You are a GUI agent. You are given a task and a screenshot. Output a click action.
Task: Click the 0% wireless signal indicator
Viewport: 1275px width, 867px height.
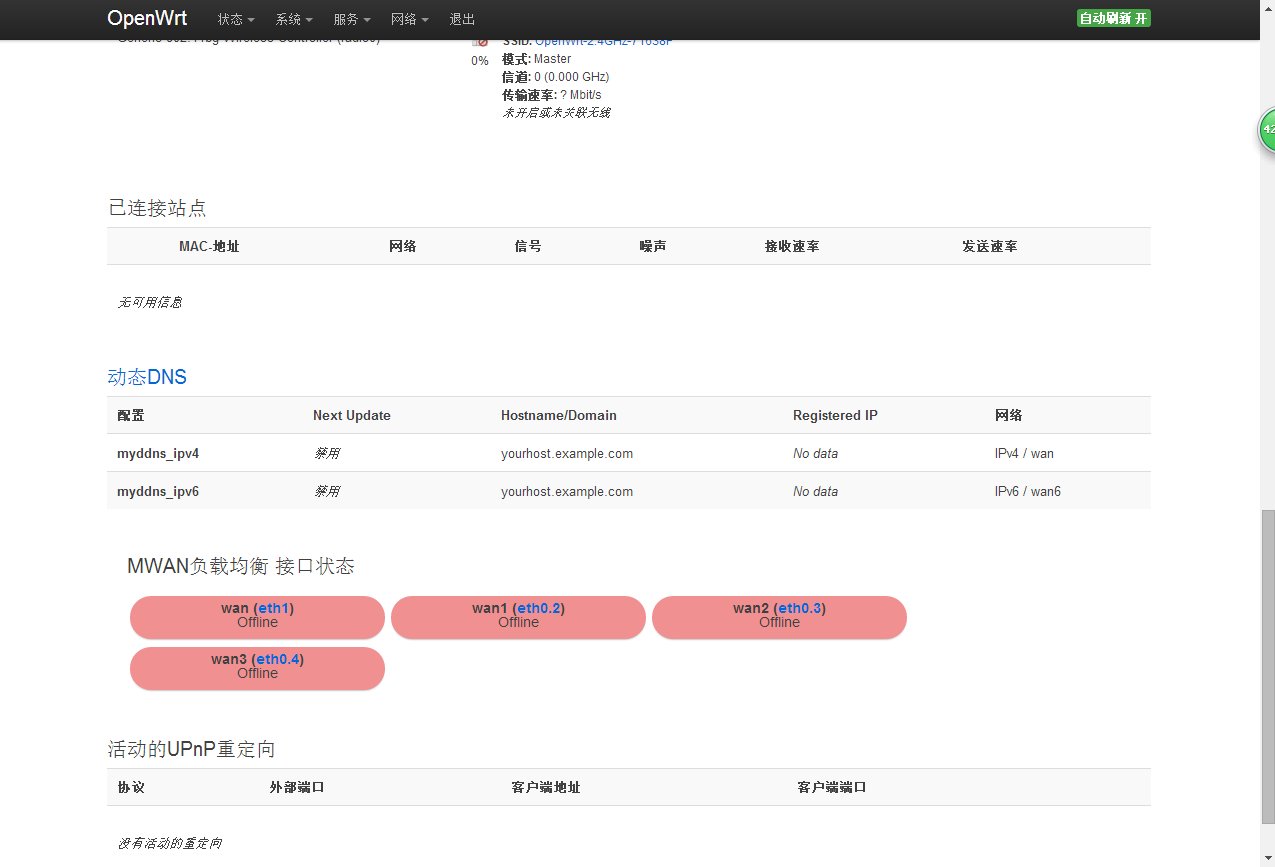(x=480, y=60)
